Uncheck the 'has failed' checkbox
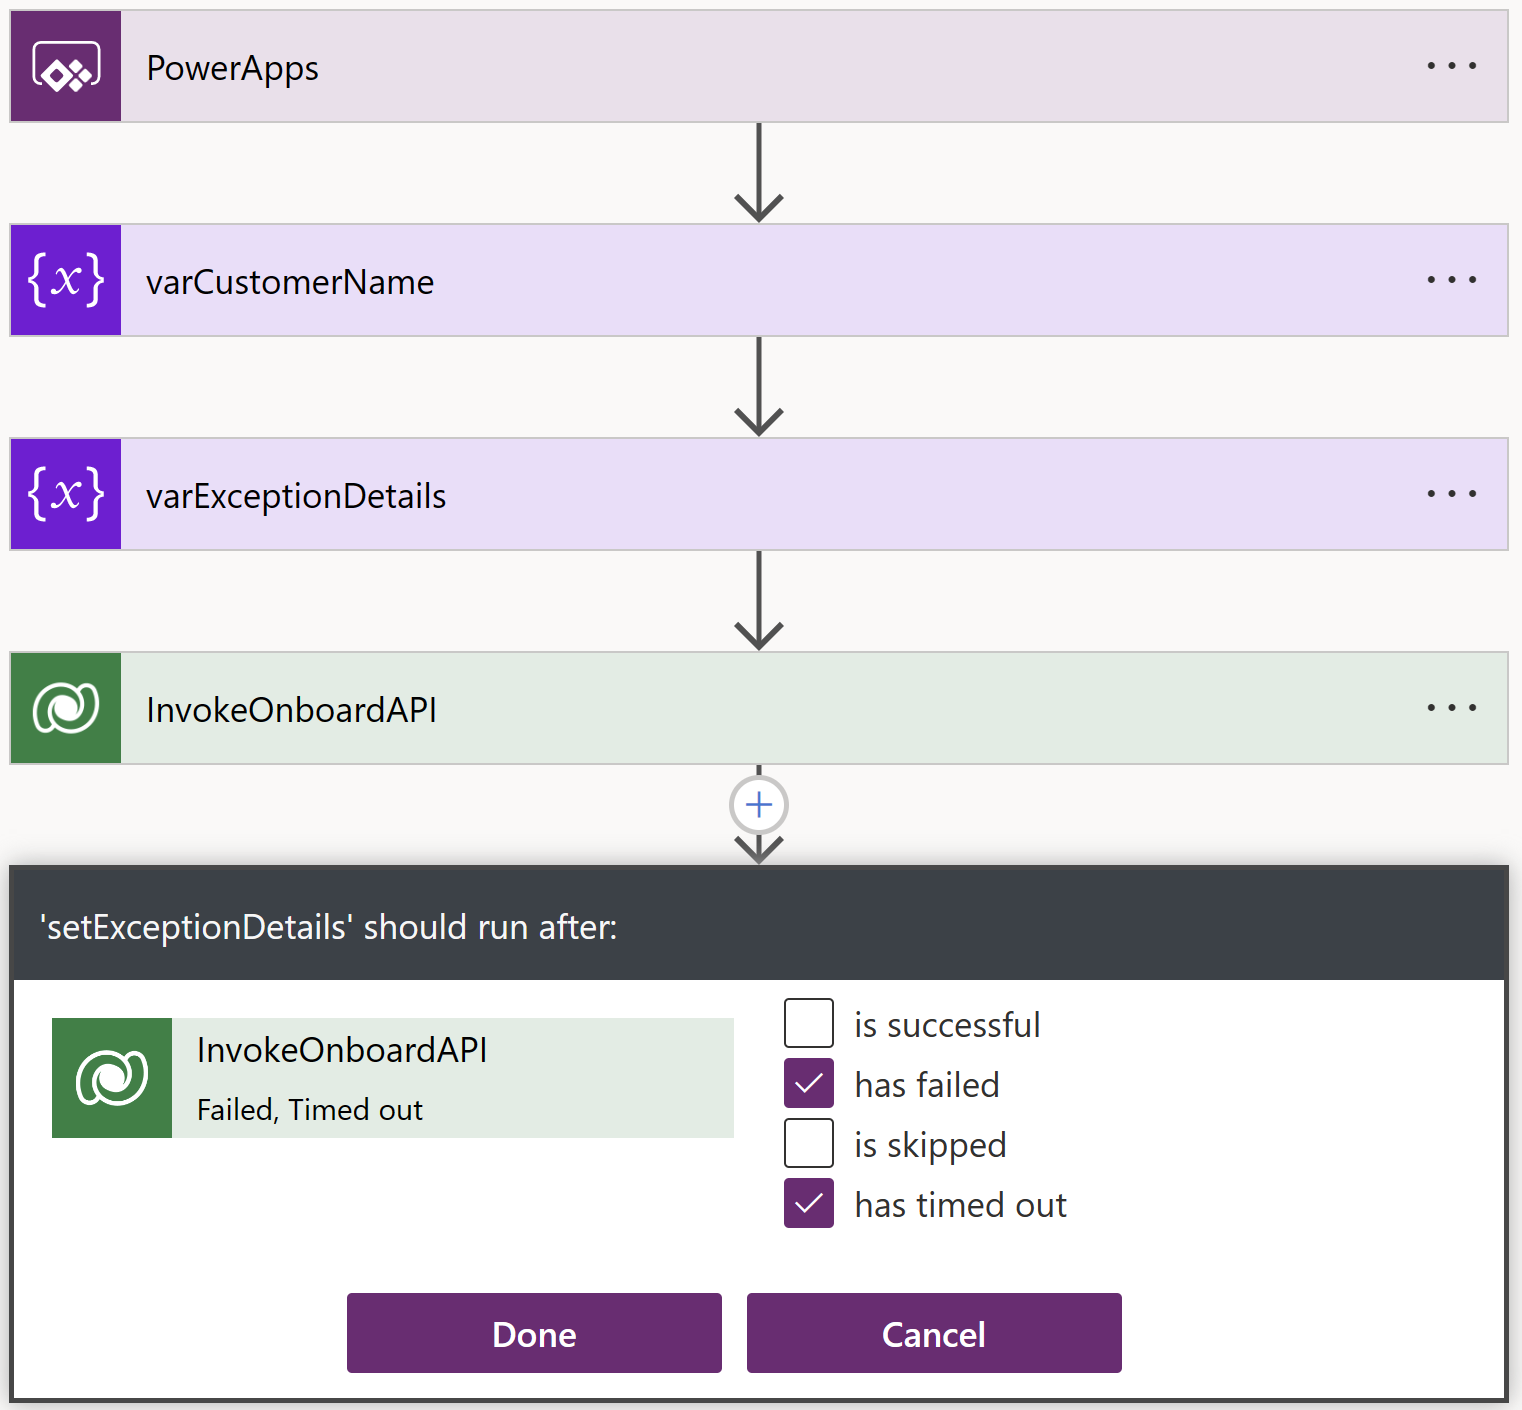 [809, 1083]
